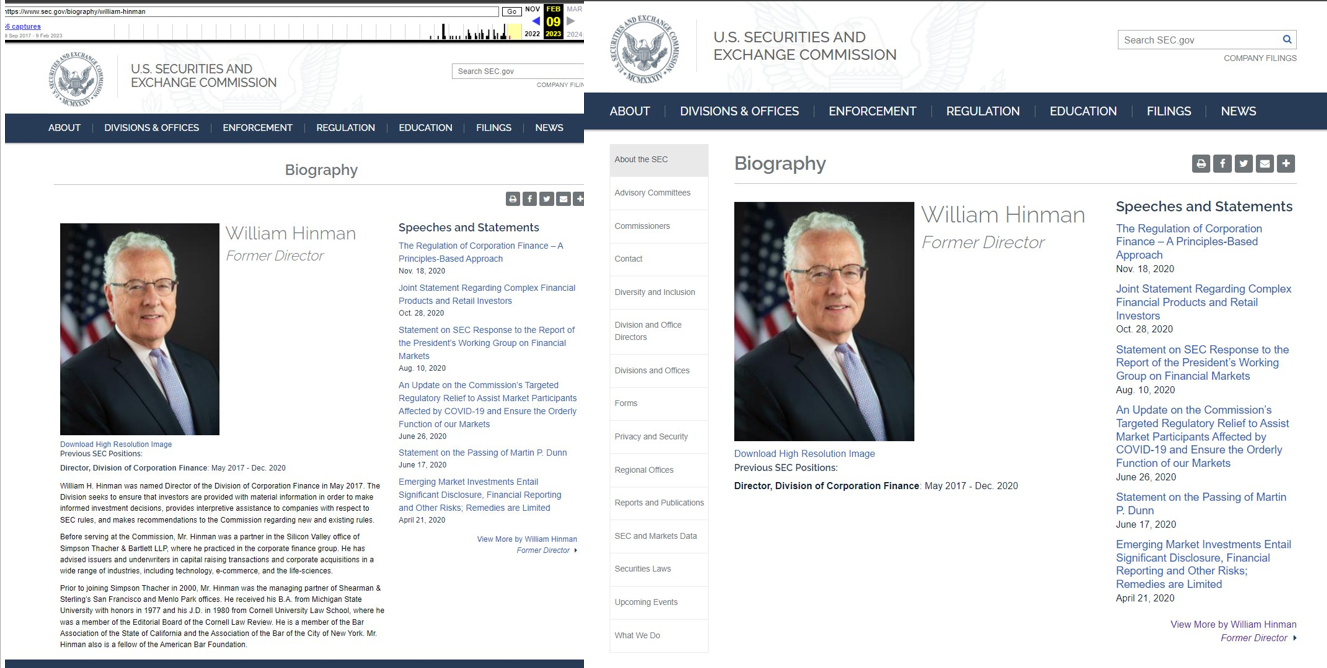Click the email share icon on the Wayback capture
1327x668 pixels.
pos(563,199)
